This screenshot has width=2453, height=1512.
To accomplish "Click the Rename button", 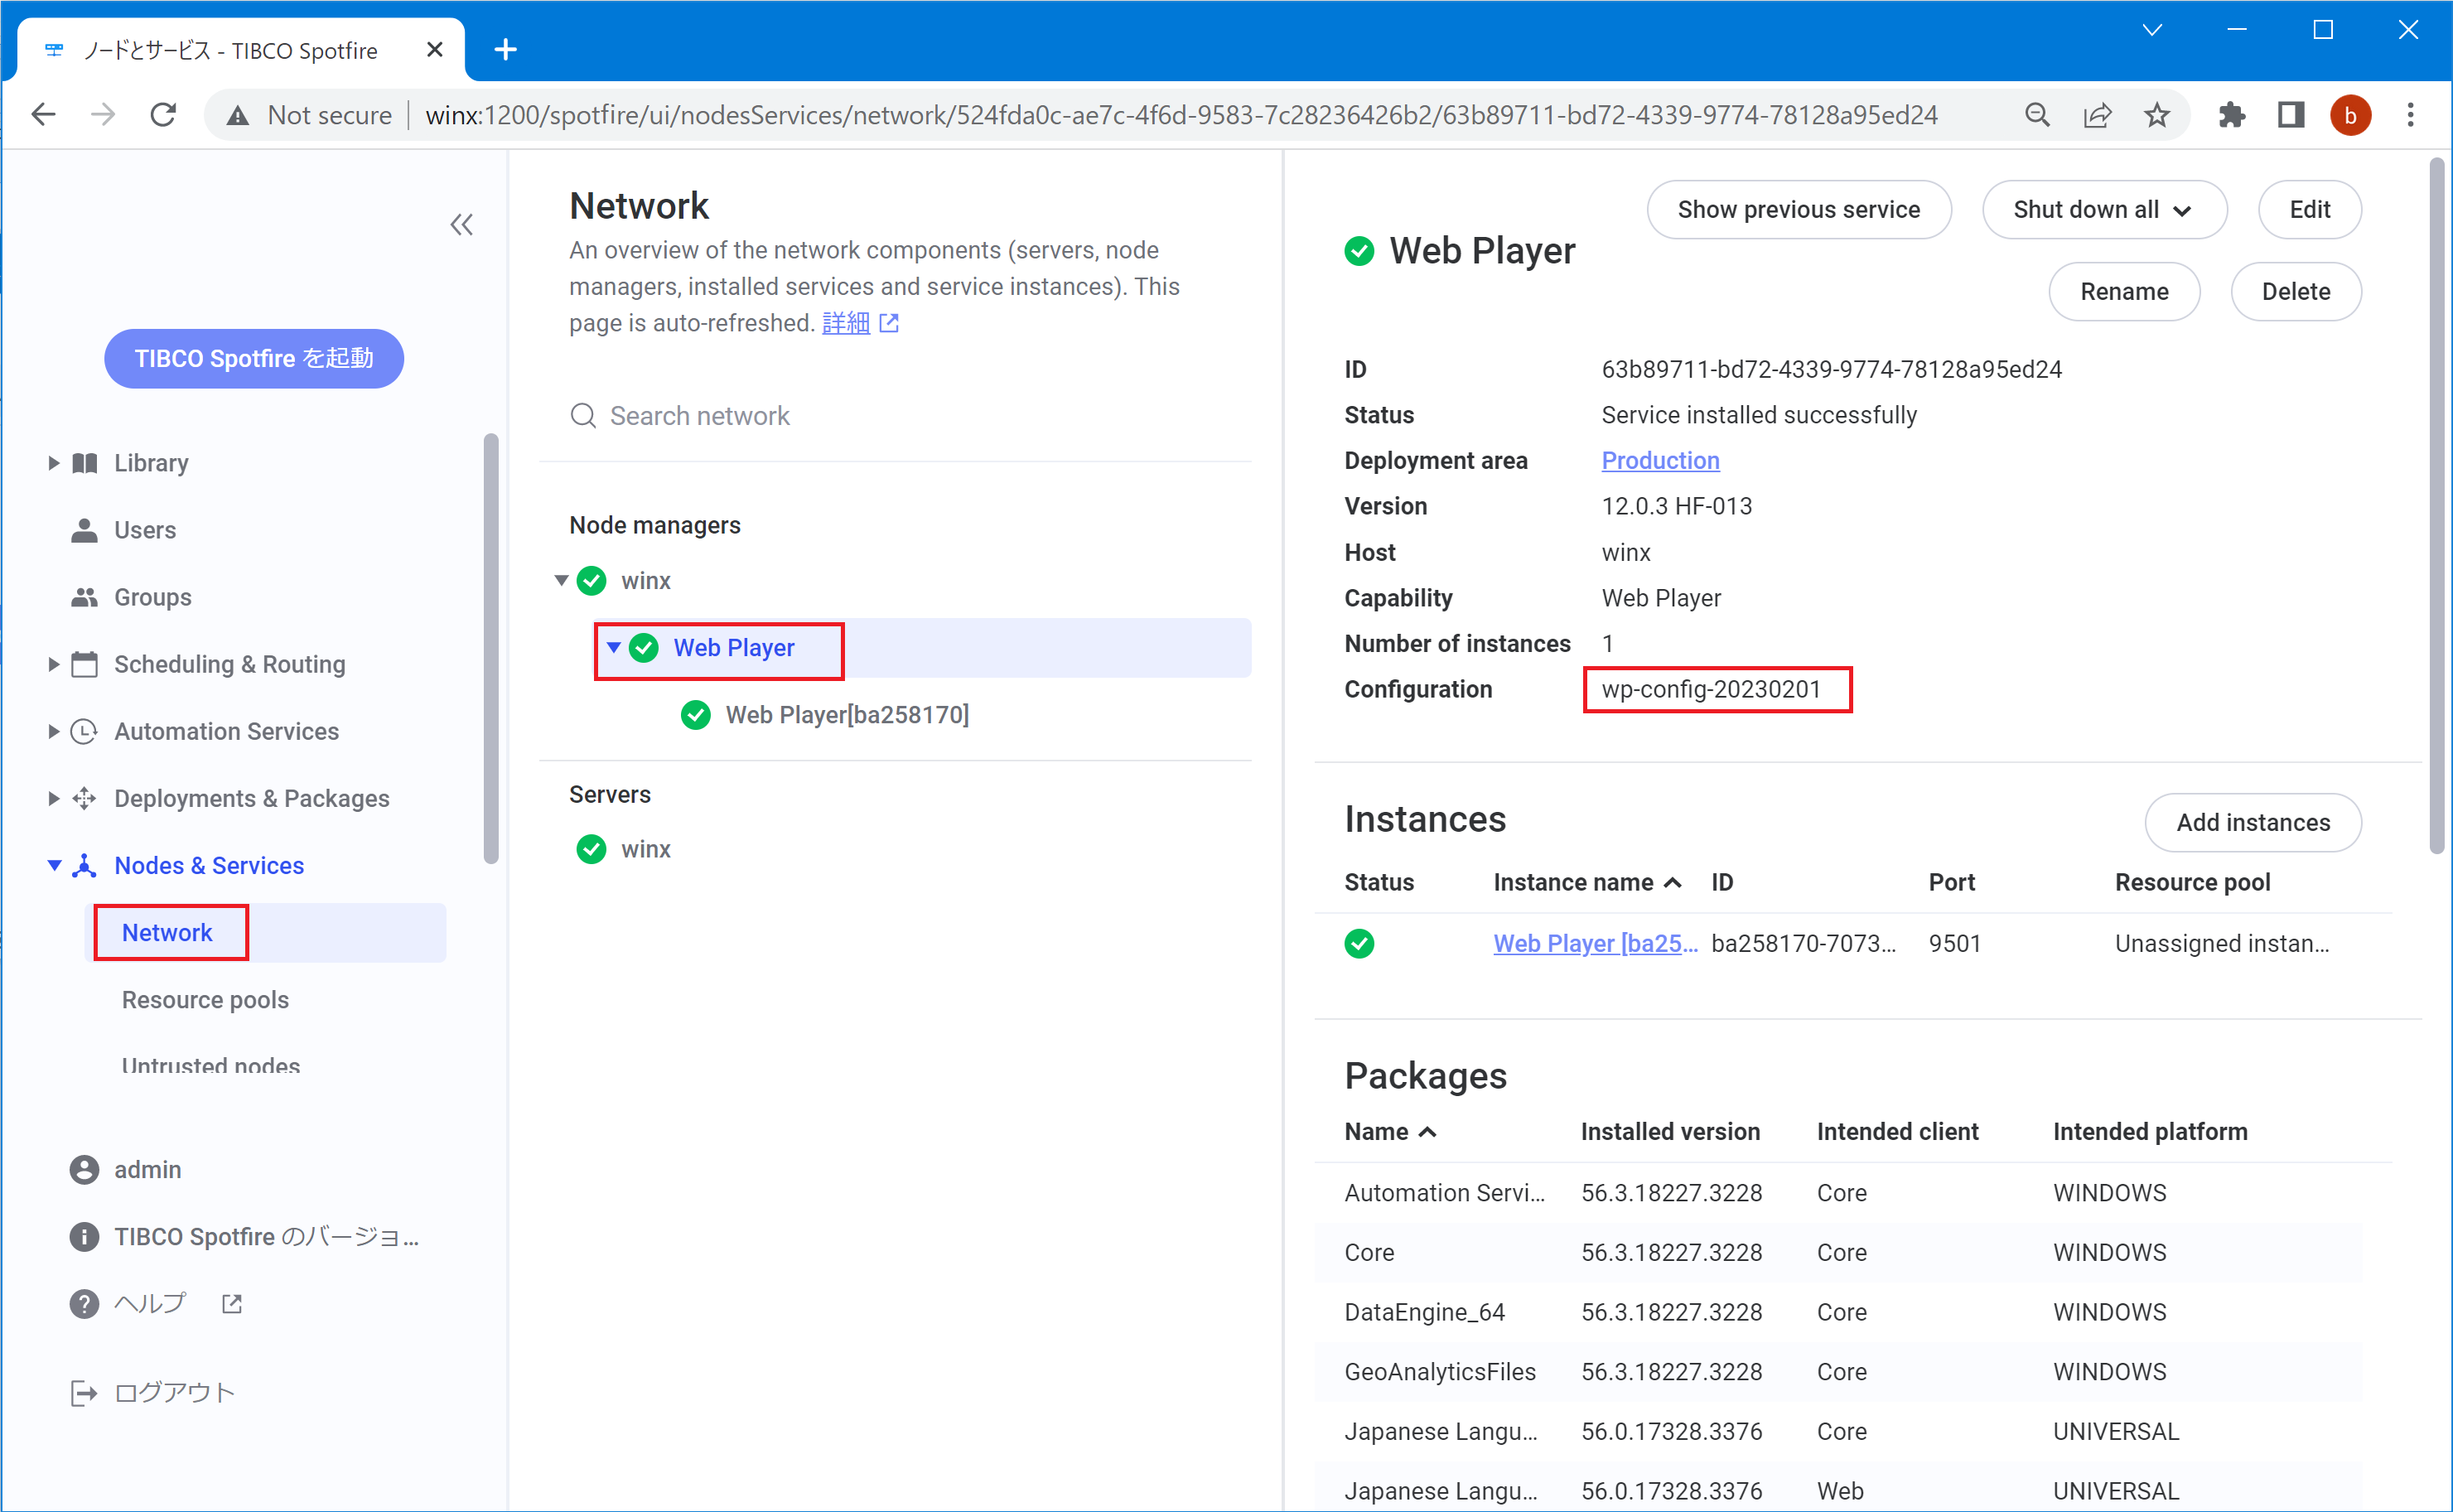I will tap(2124, 292).
